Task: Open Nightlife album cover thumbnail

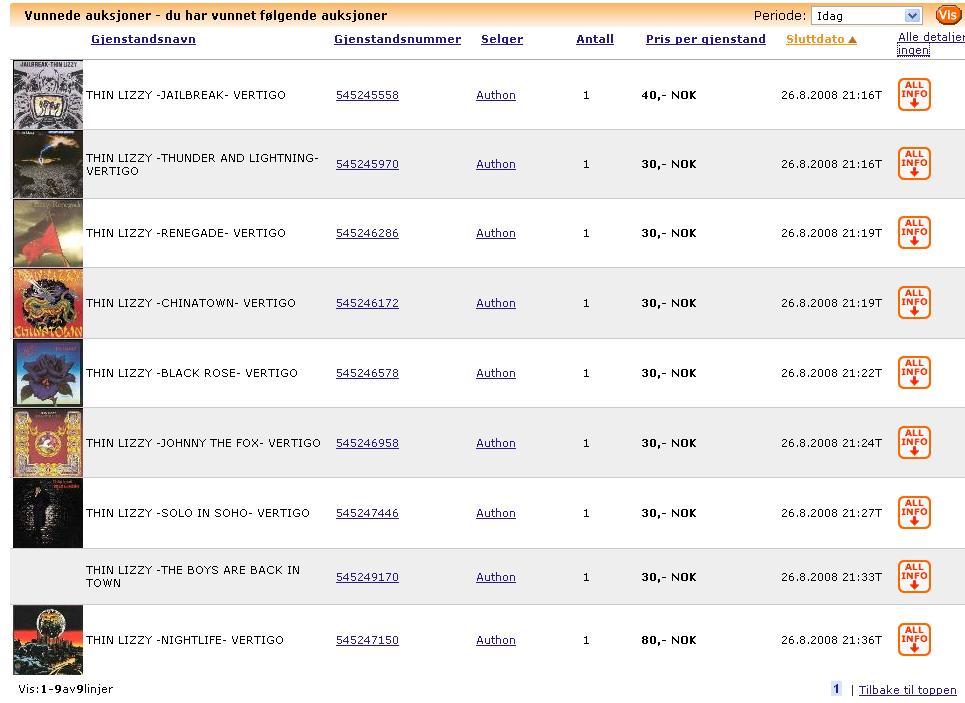Action: point(48,640)
